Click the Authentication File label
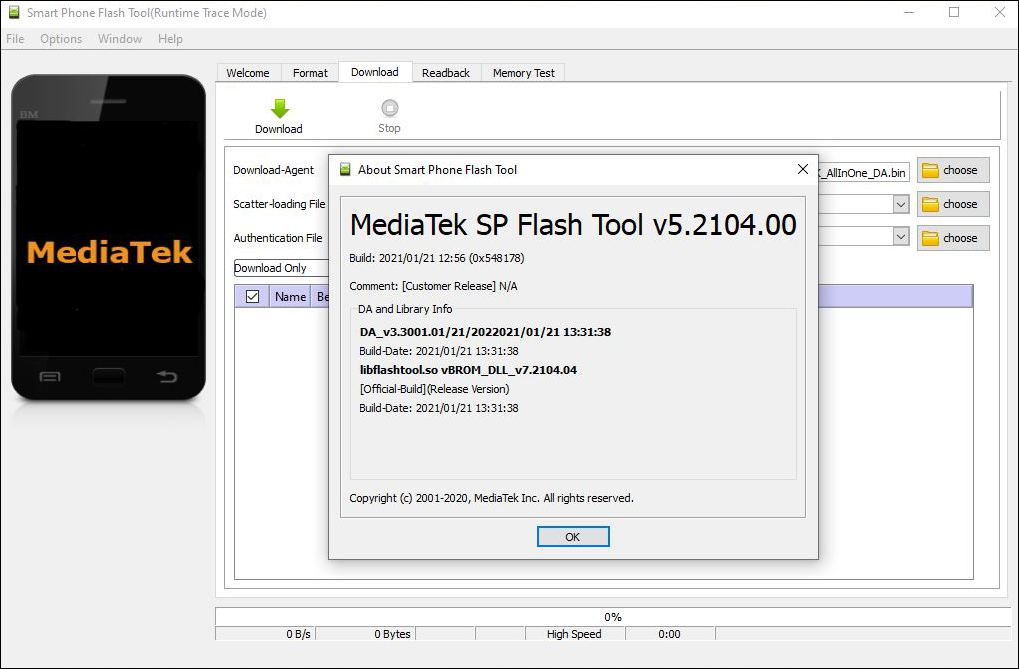Screen dimensions: 1019x669 (277, 238)
